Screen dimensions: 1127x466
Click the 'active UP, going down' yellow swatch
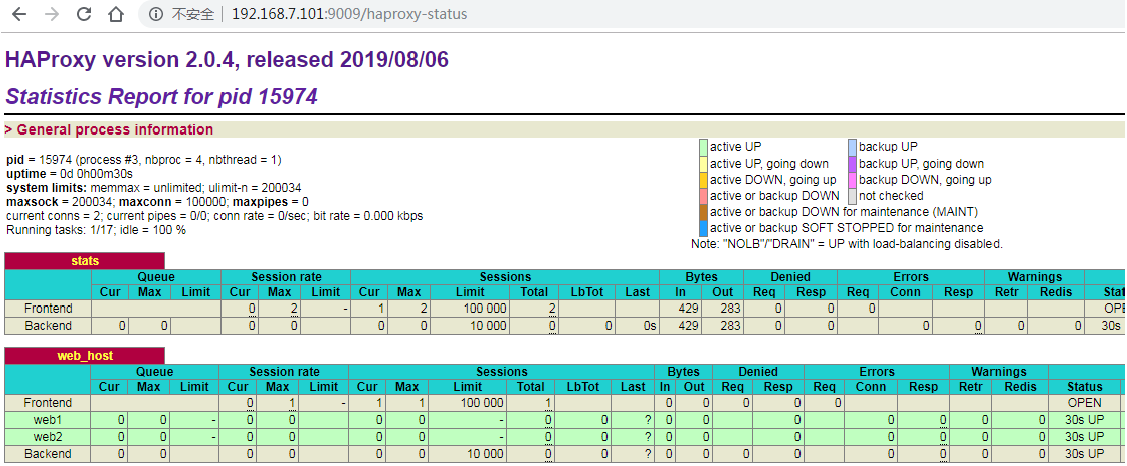coord(704,163)
